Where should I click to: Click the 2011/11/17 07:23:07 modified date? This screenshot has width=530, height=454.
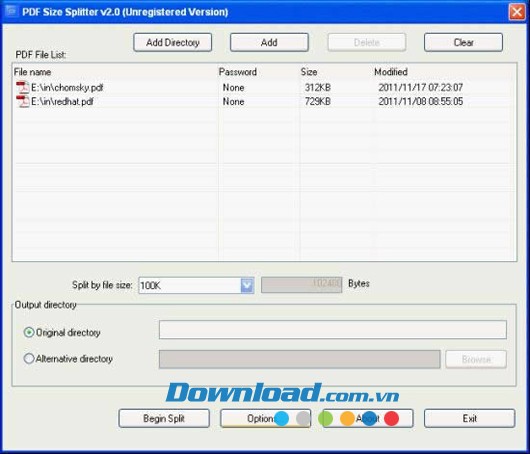[420, 88]
